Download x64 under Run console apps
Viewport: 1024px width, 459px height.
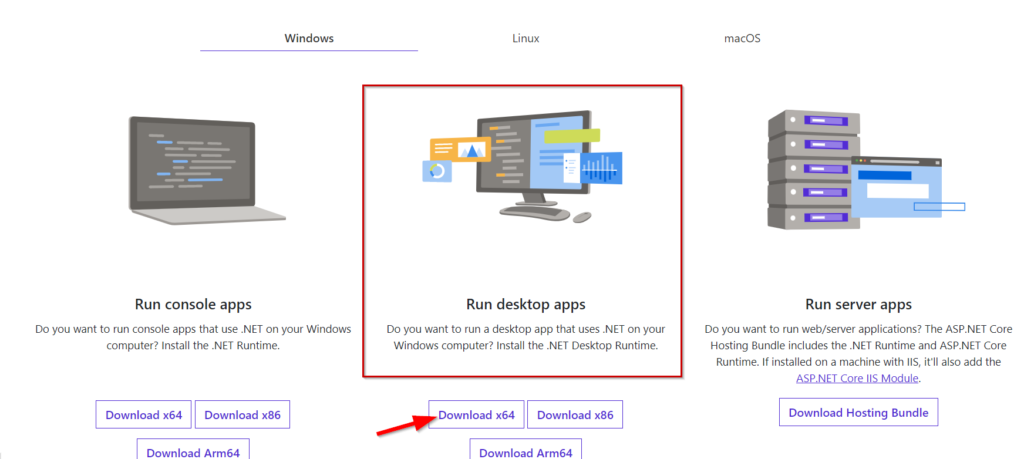click(x=144, y=415)
